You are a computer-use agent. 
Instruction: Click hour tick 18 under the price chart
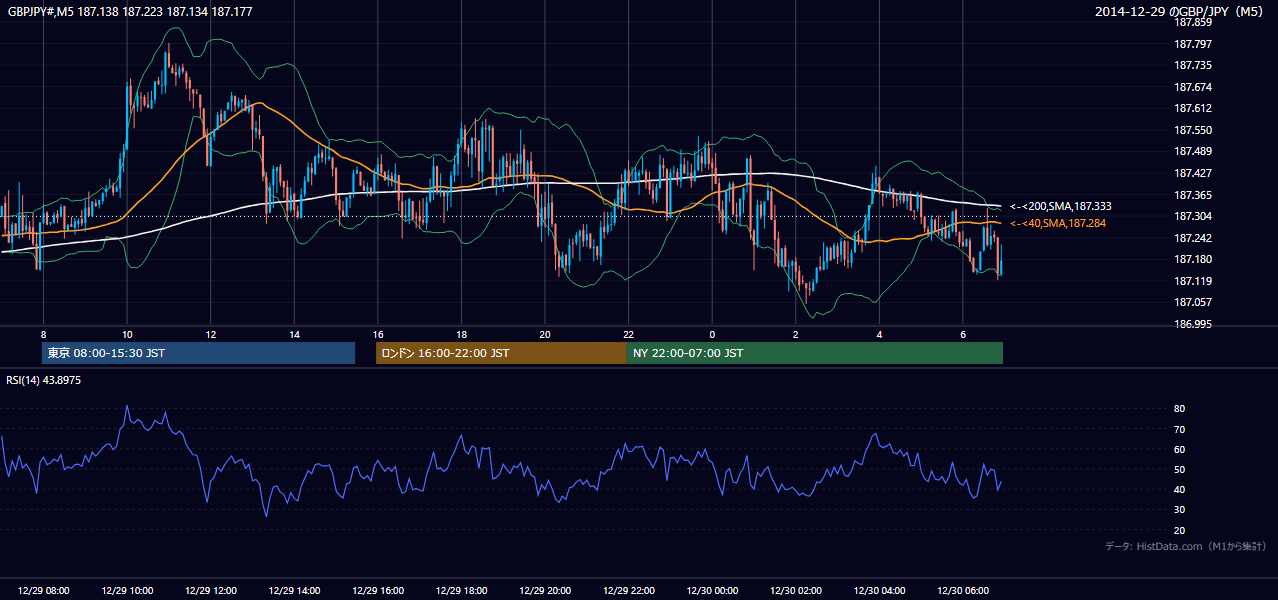coord(461,334)
